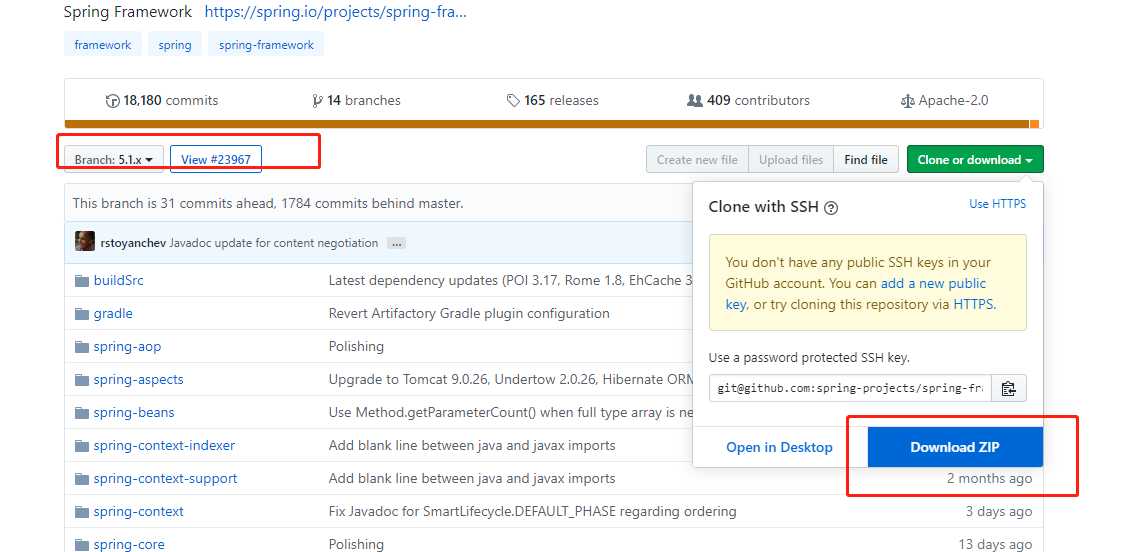Click the spring-context-support folder icon
Screen dimensions: 1123x552
pyautogui.click(x=82, y=478)
